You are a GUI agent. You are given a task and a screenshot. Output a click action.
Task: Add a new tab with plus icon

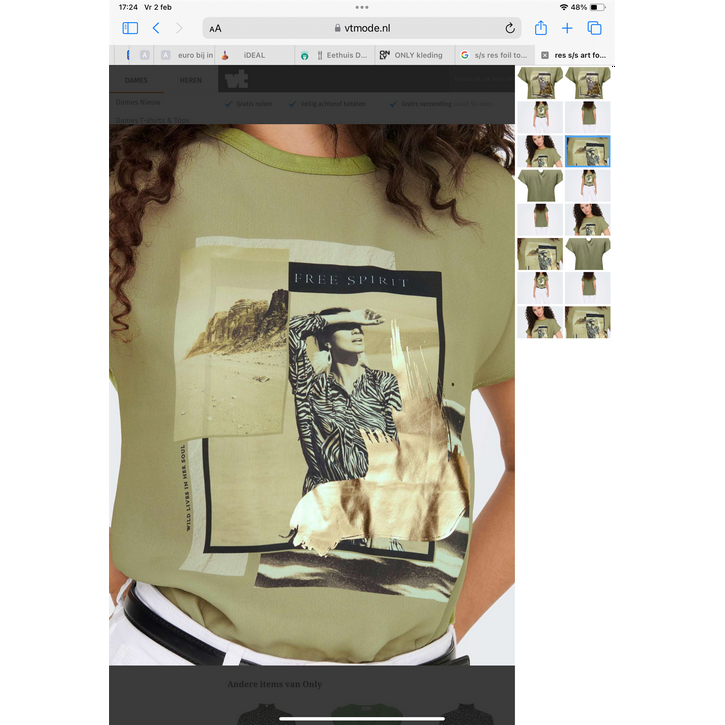[x=567, y=28]
